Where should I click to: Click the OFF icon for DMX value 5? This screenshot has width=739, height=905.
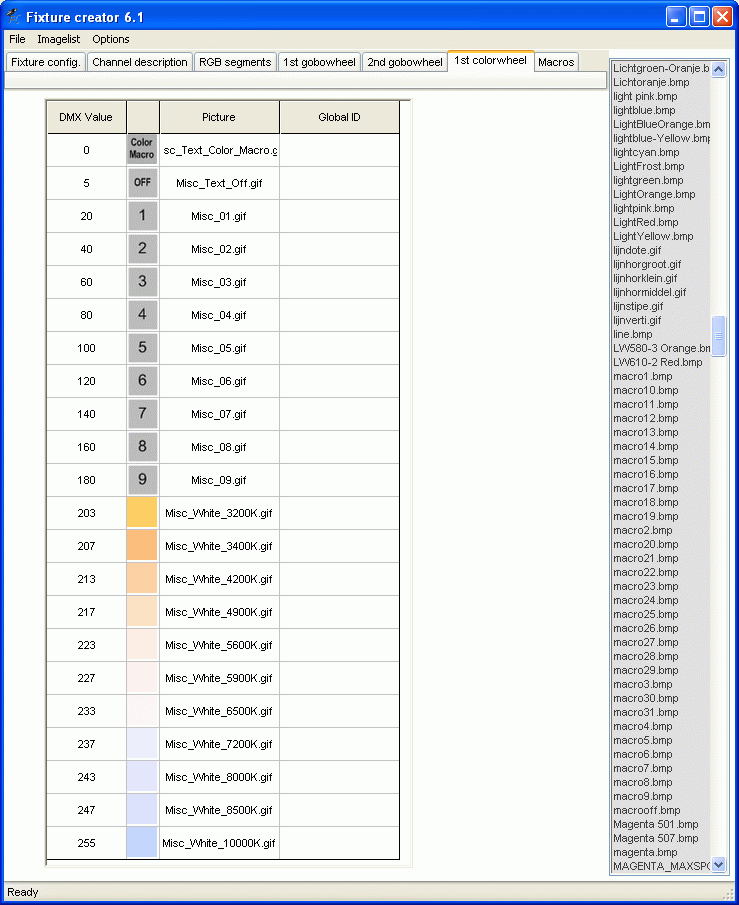[142, 183]
